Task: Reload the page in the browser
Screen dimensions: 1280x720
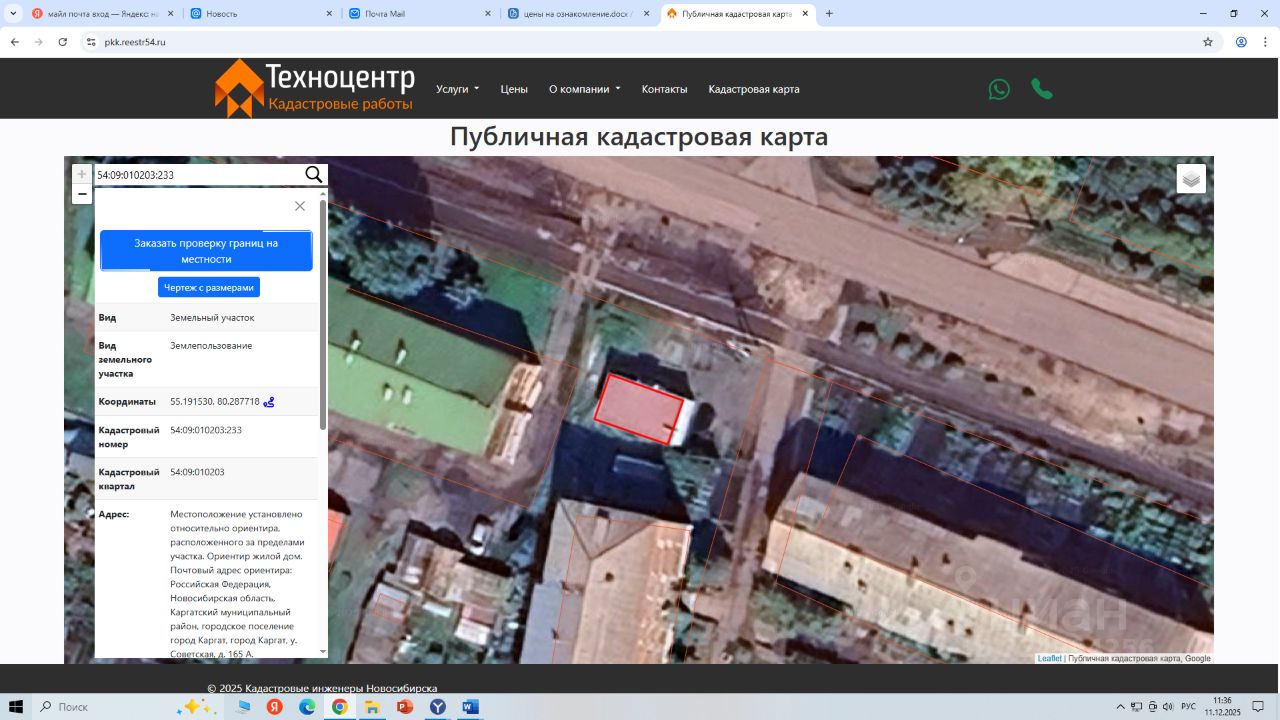Action: (63, 42)
